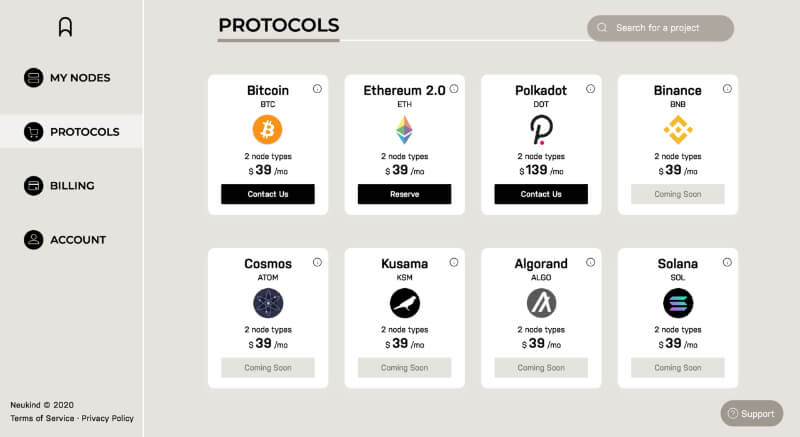This screenshot has height=437, width=800.
Task: Click the Solana logo icon
Action: (x=678, y=303)
